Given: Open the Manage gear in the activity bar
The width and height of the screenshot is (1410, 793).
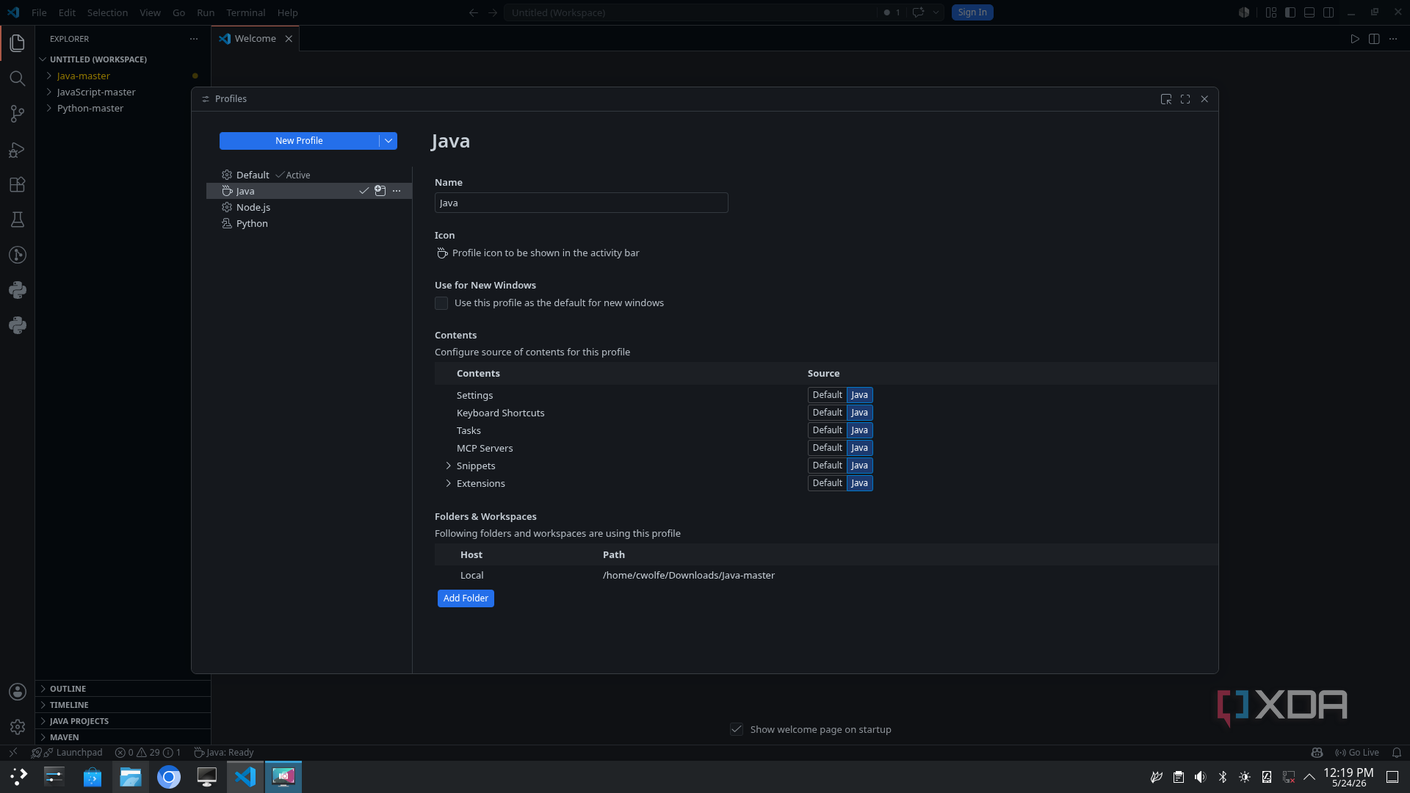Looking at the screenshot, I should tap(17, 727).
